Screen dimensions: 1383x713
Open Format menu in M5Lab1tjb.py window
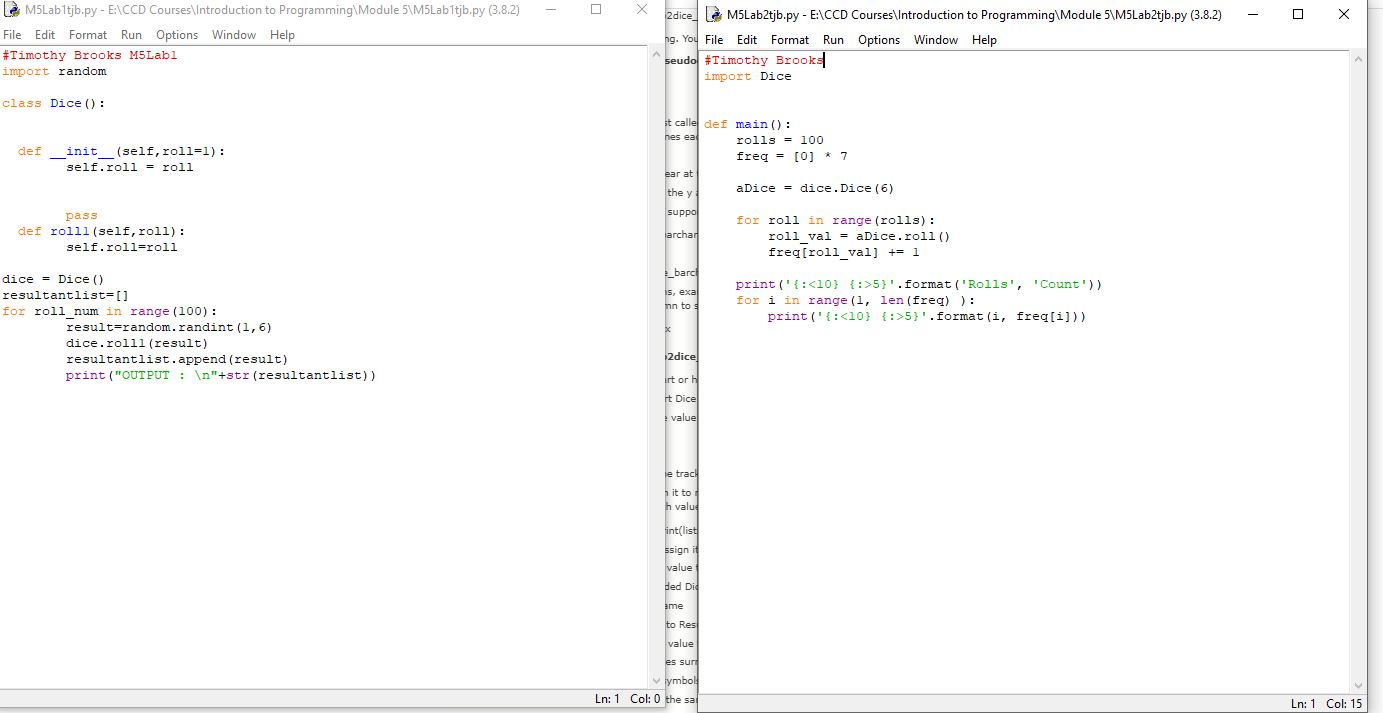click(x=88, y=34)
